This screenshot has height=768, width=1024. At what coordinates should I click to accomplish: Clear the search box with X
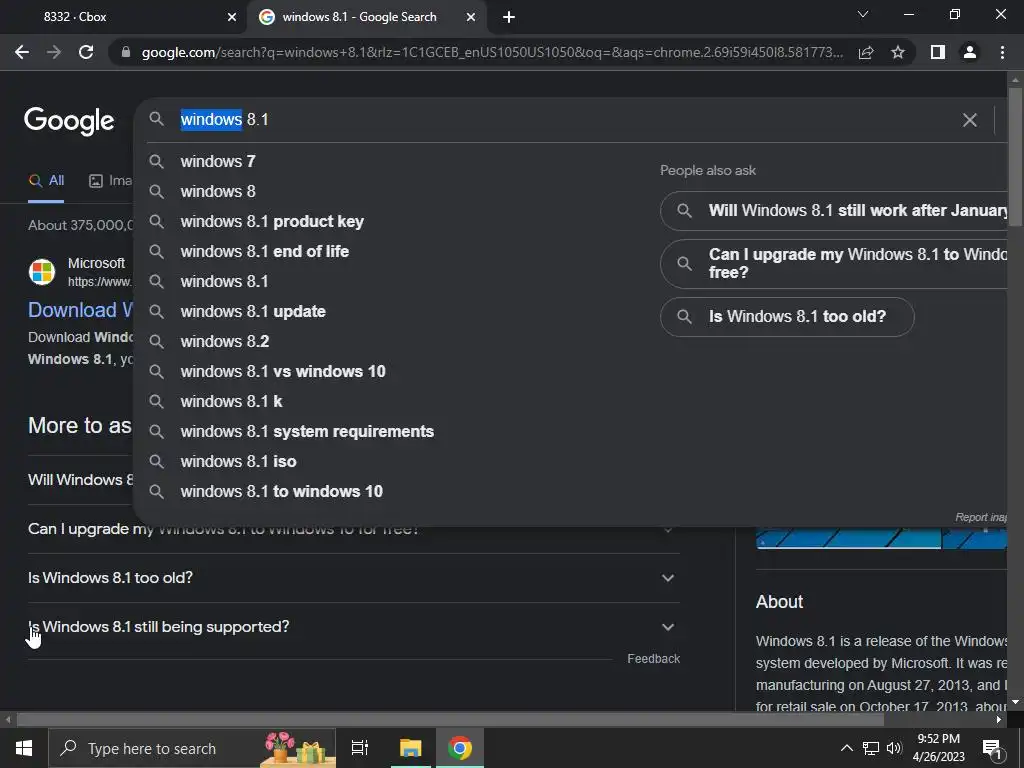pos(970,120)
